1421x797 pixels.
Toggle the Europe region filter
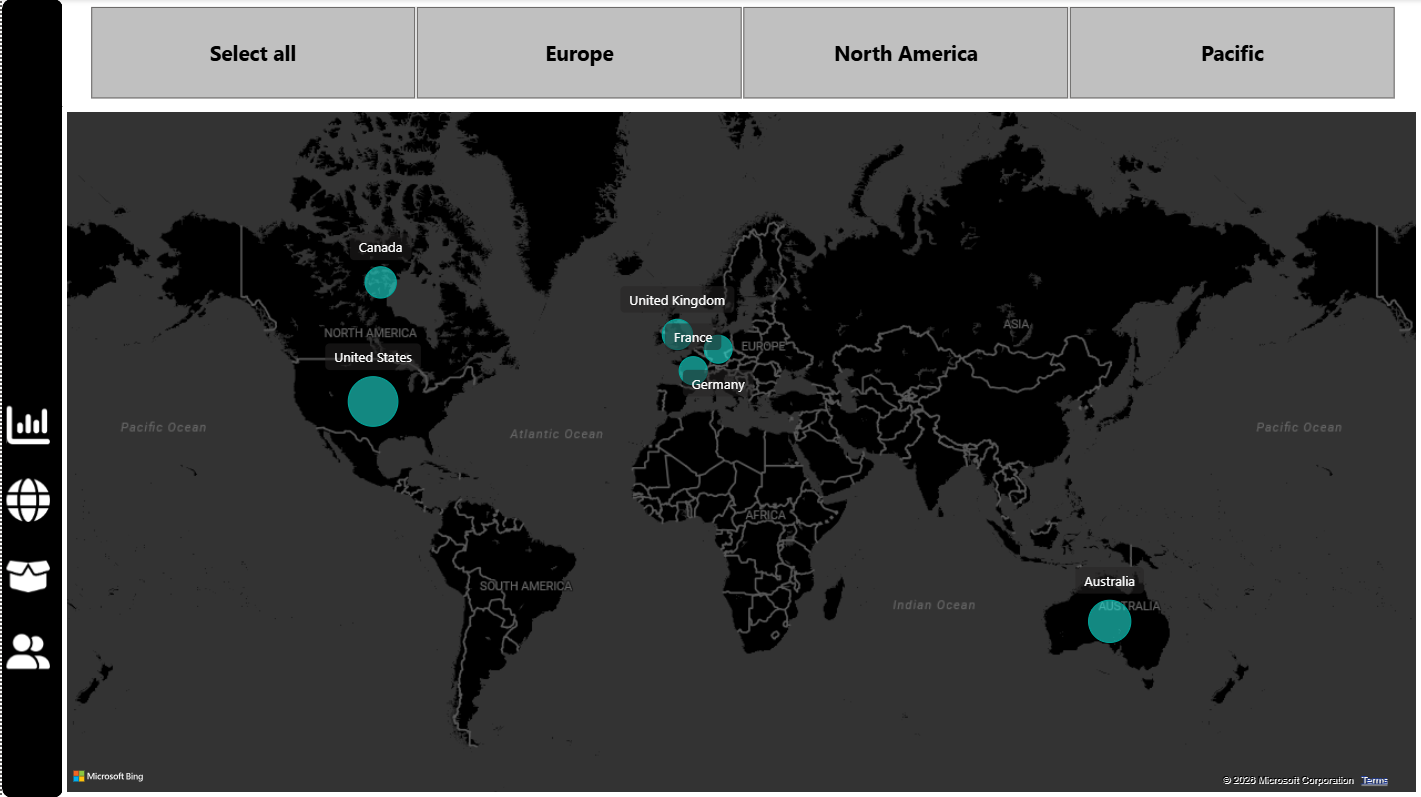coord(579,53)
